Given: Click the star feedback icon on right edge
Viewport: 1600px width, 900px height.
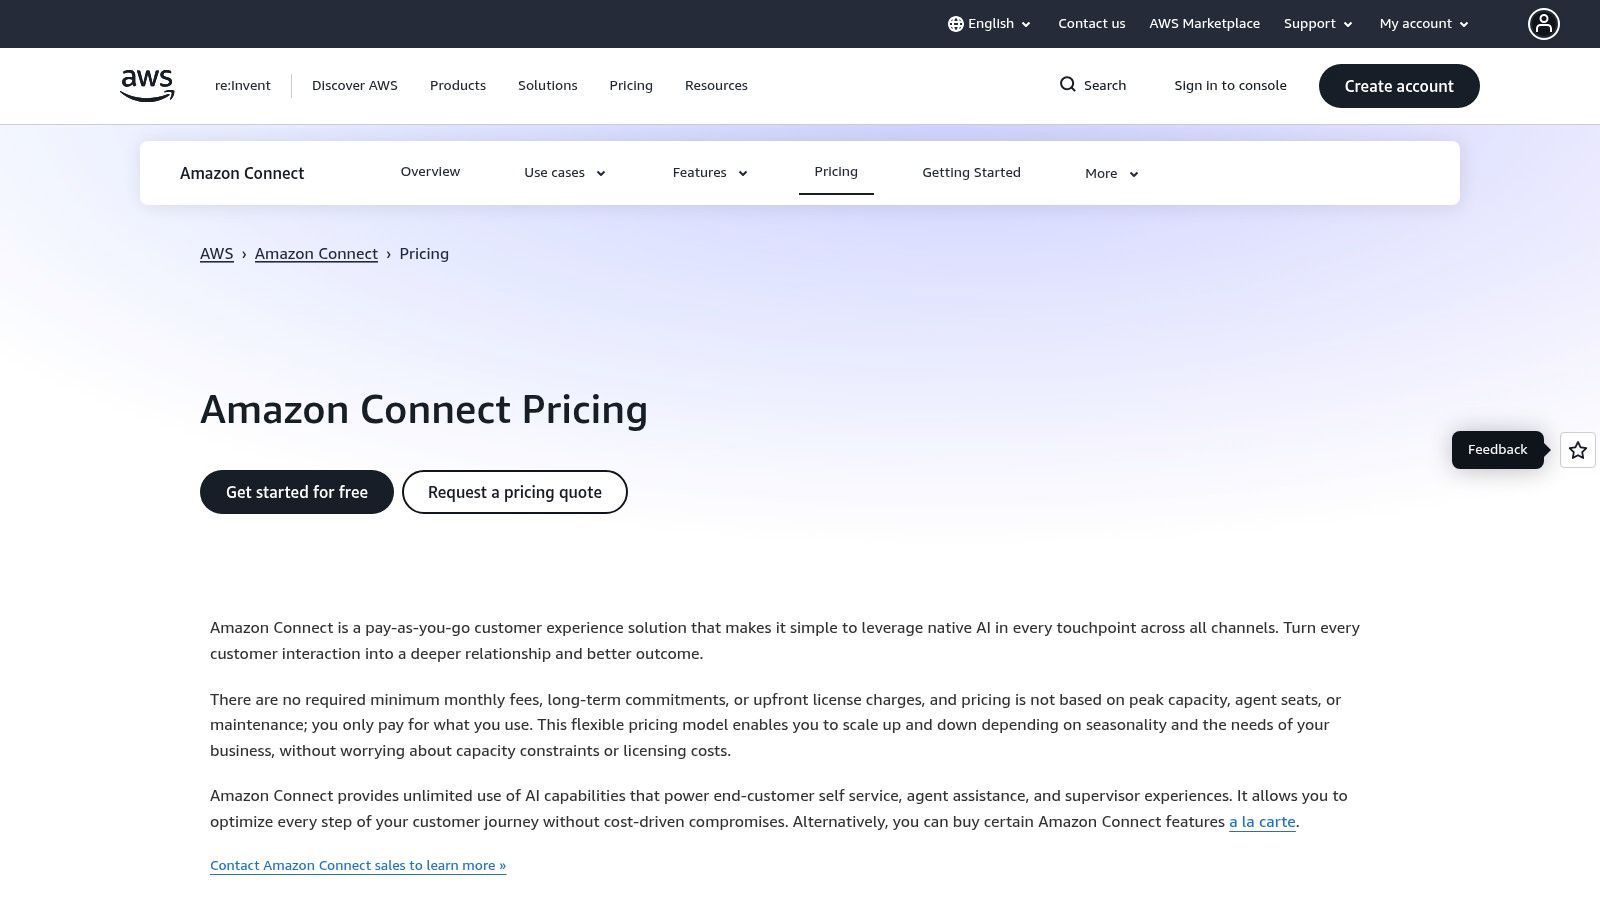Looking at the screenshot, I should (1577, 450).
